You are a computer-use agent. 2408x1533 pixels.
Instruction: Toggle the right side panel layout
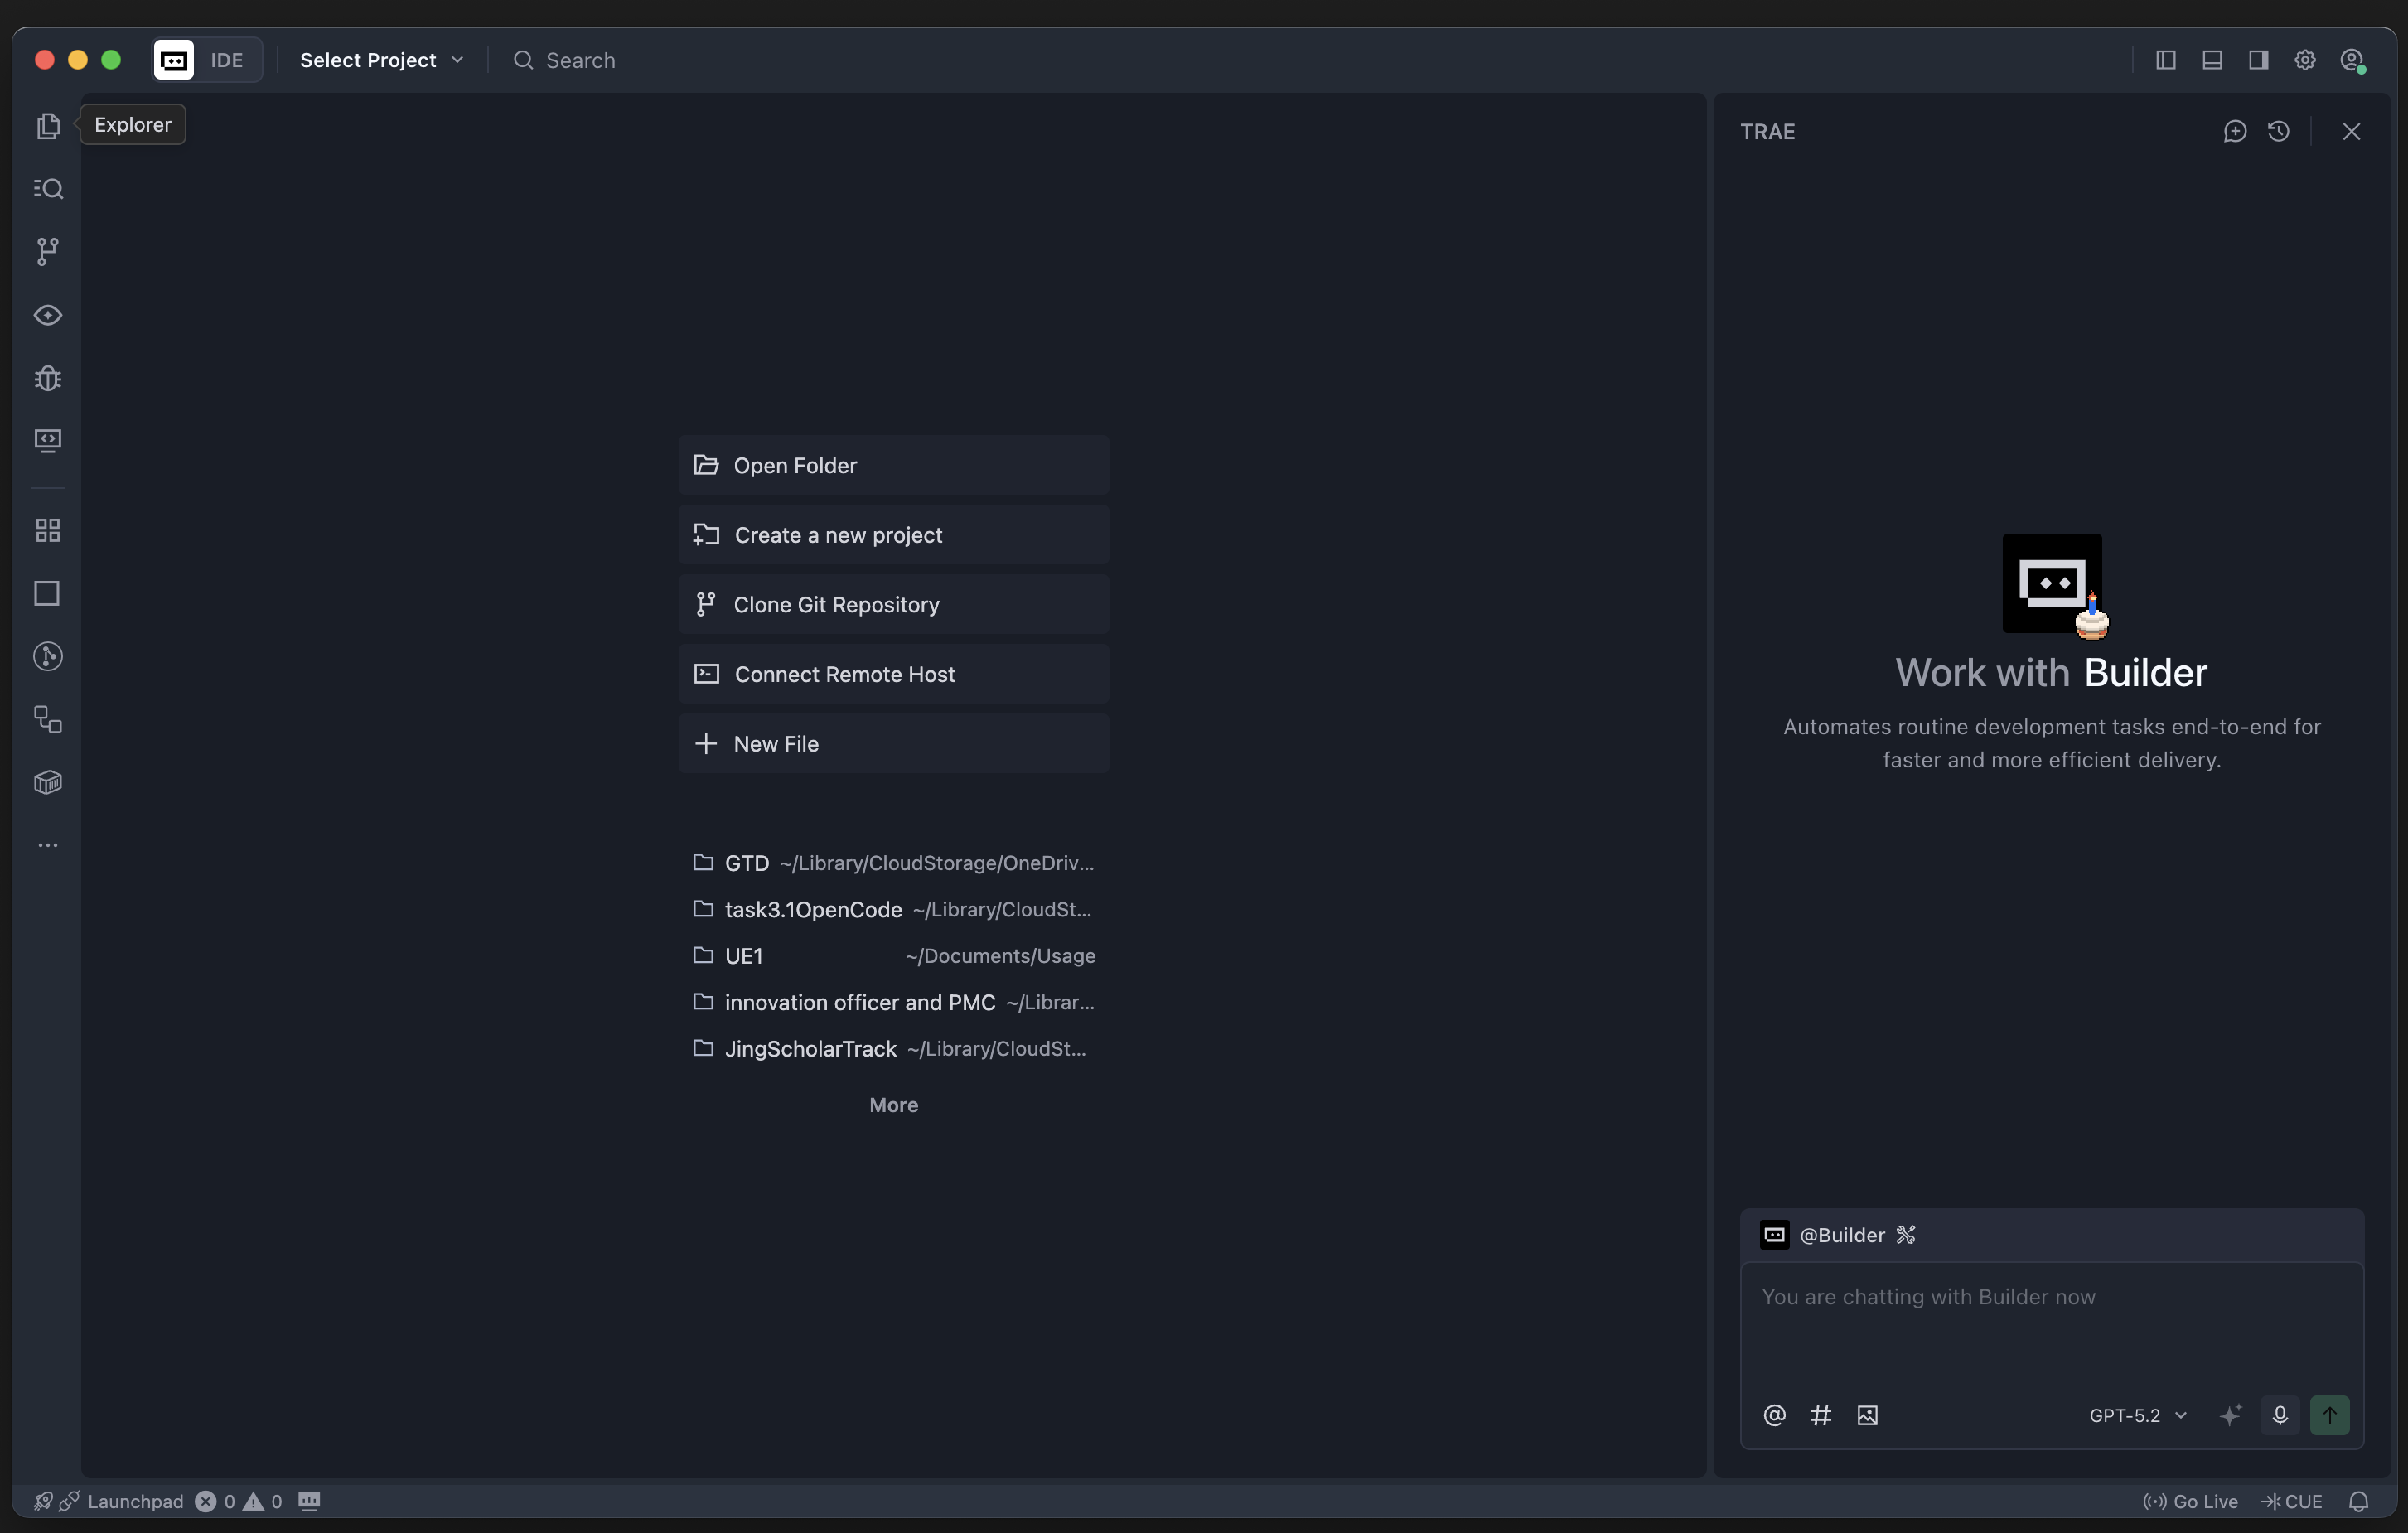click(x=2259, y=60)
